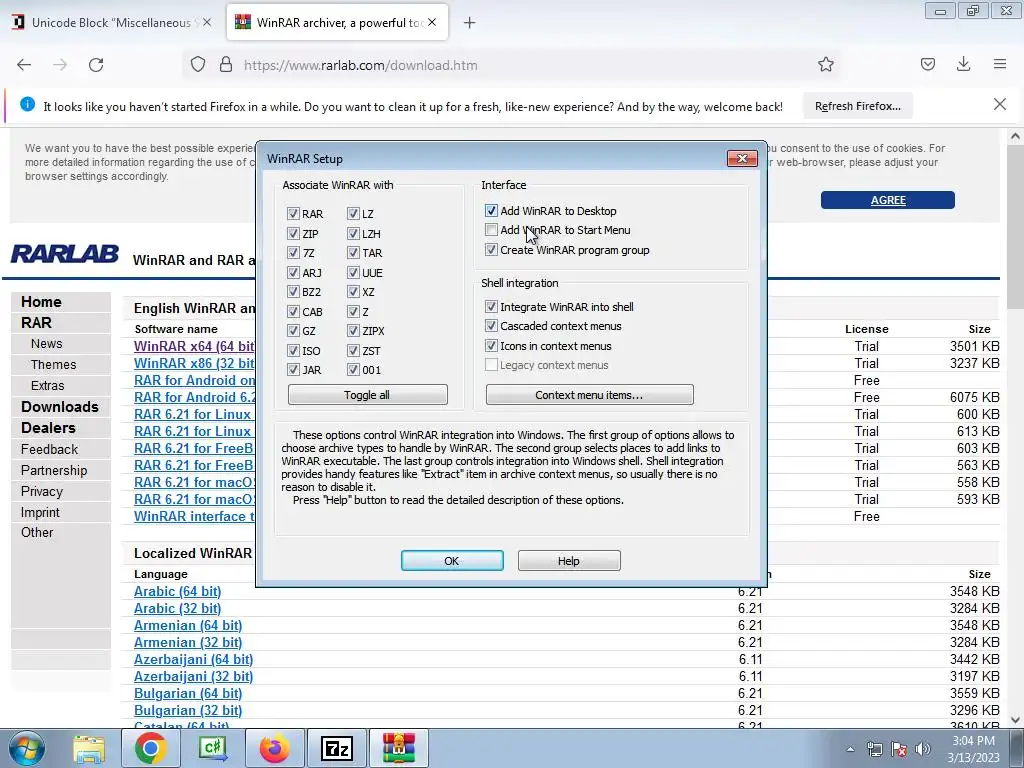1024x768 pixels.
Task: Open the Feedback sidebar link
Action: (x=49, y=449)
